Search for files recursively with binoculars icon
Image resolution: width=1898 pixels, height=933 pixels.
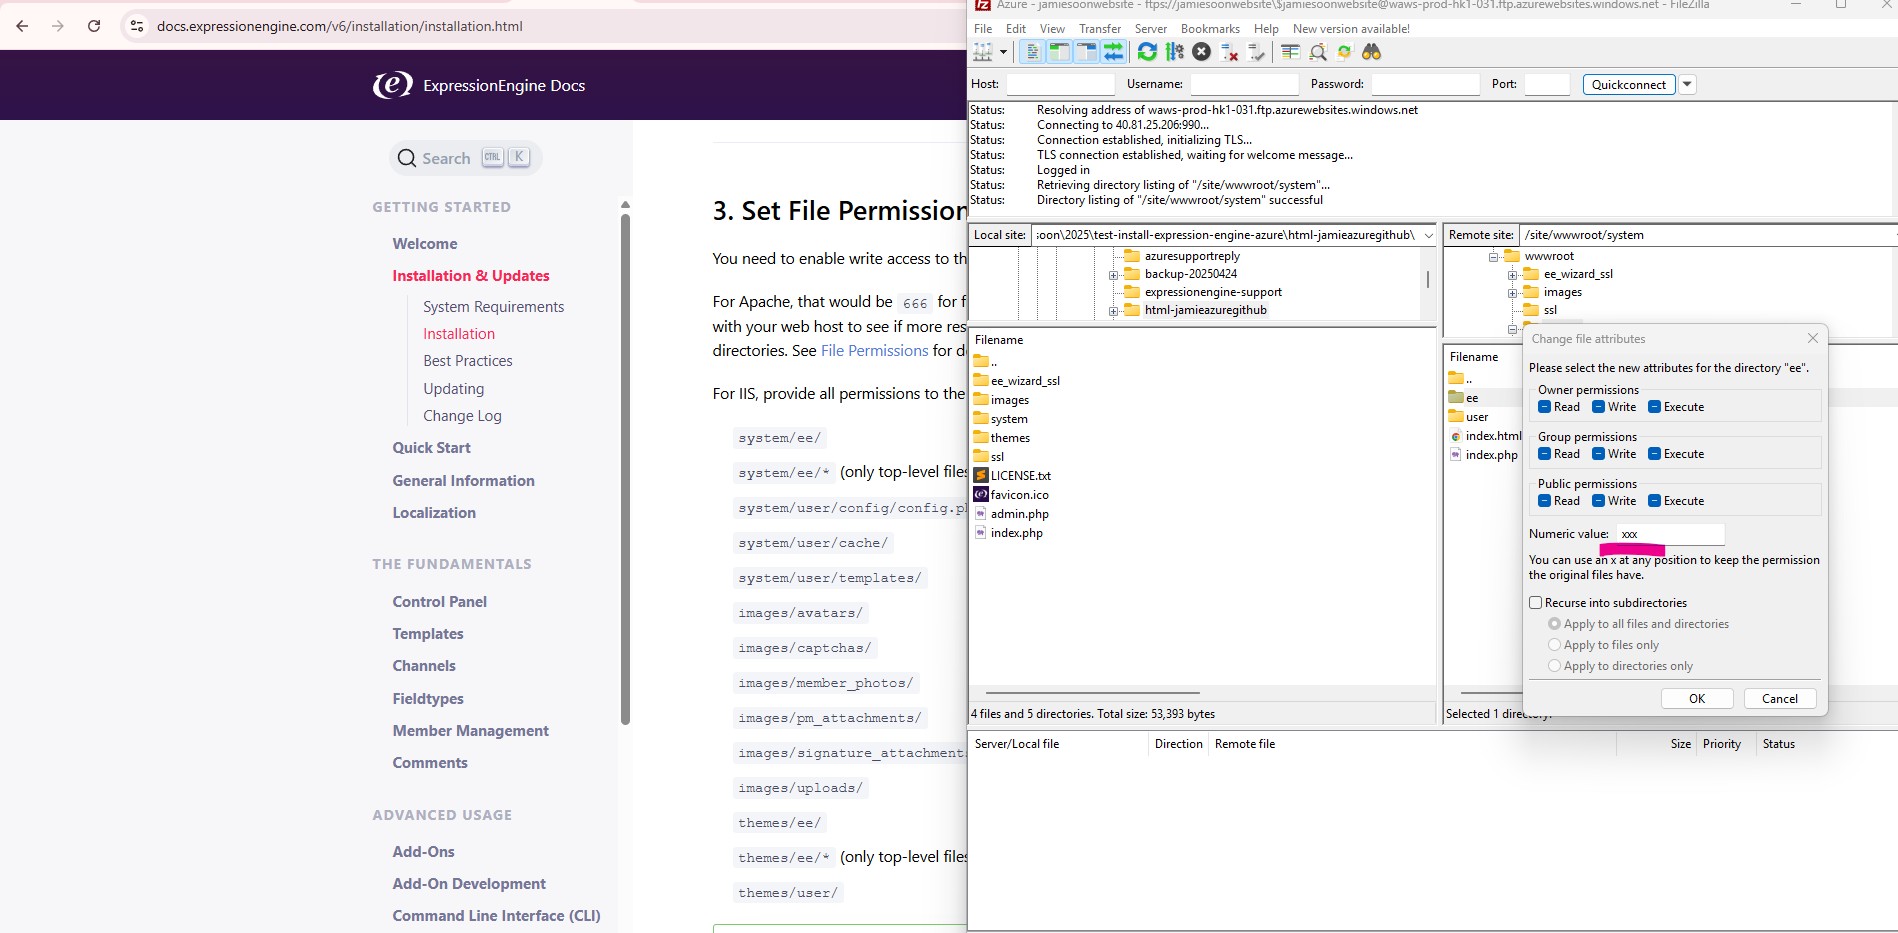click(x=1372, y=52)
